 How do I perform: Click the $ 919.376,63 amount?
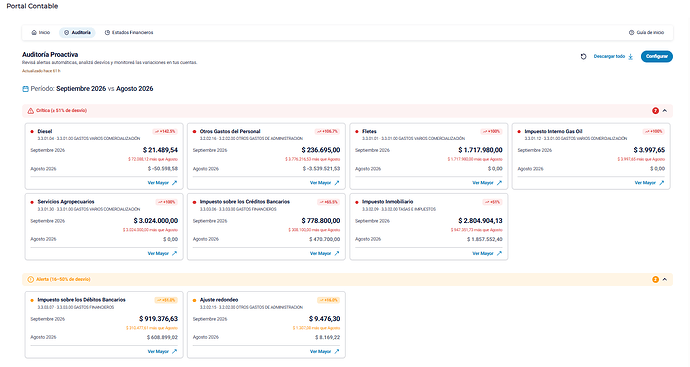[158, 319]
